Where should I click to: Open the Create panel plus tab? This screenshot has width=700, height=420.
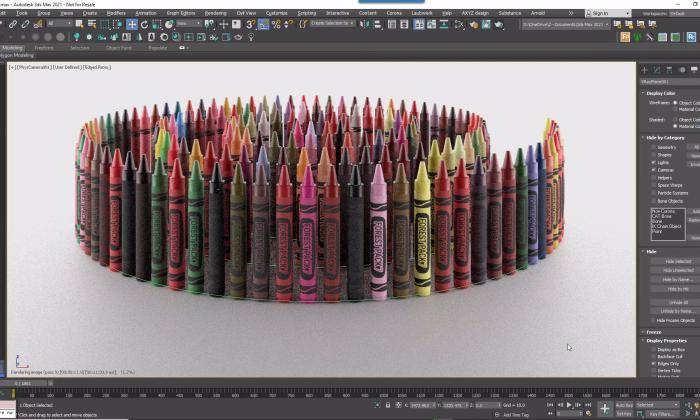644,70
